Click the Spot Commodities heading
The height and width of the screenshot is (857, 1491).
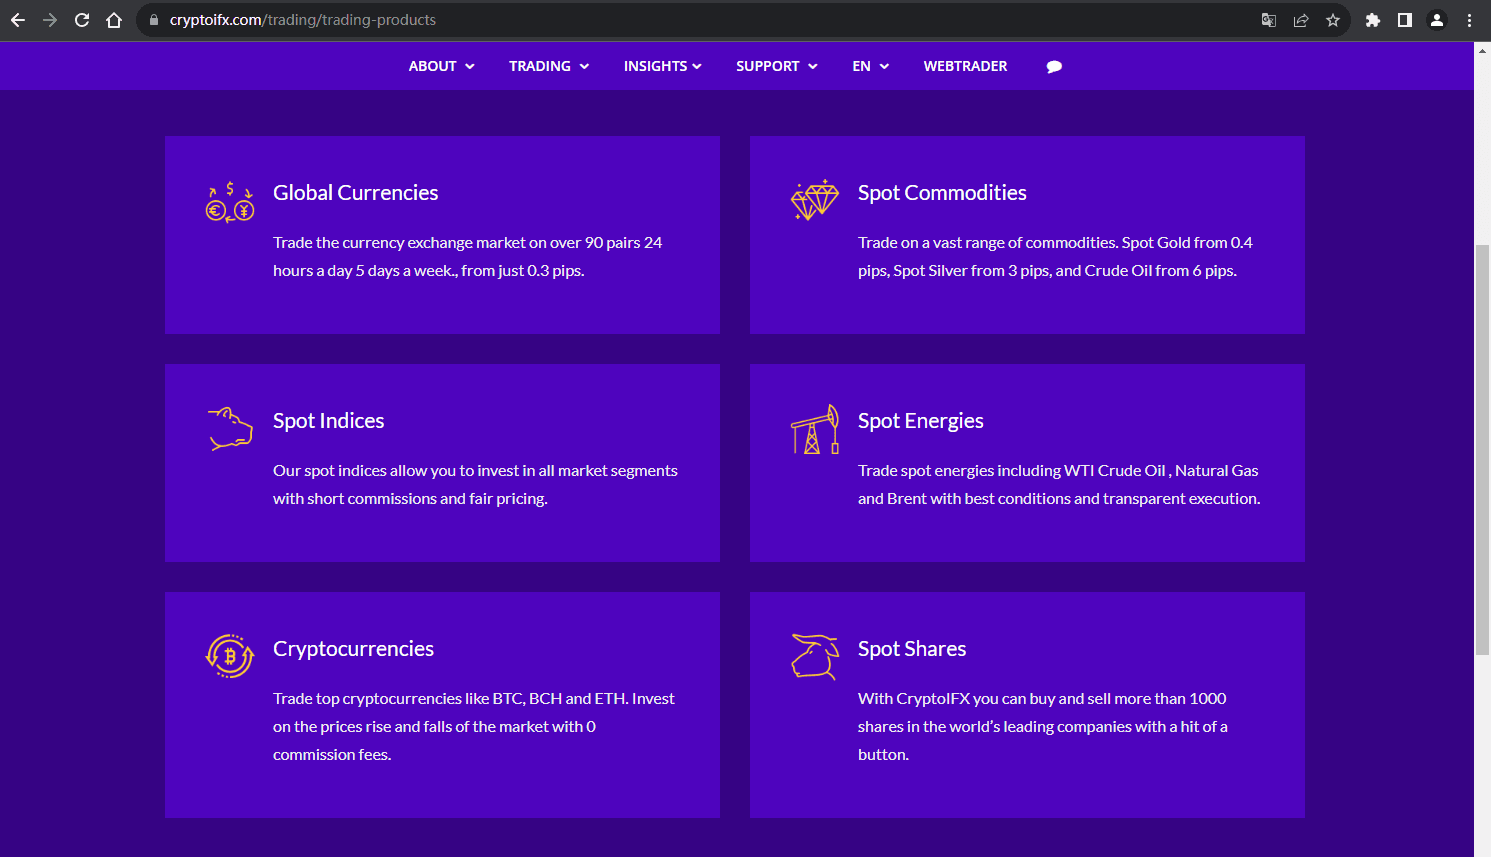tap(942, 193)
